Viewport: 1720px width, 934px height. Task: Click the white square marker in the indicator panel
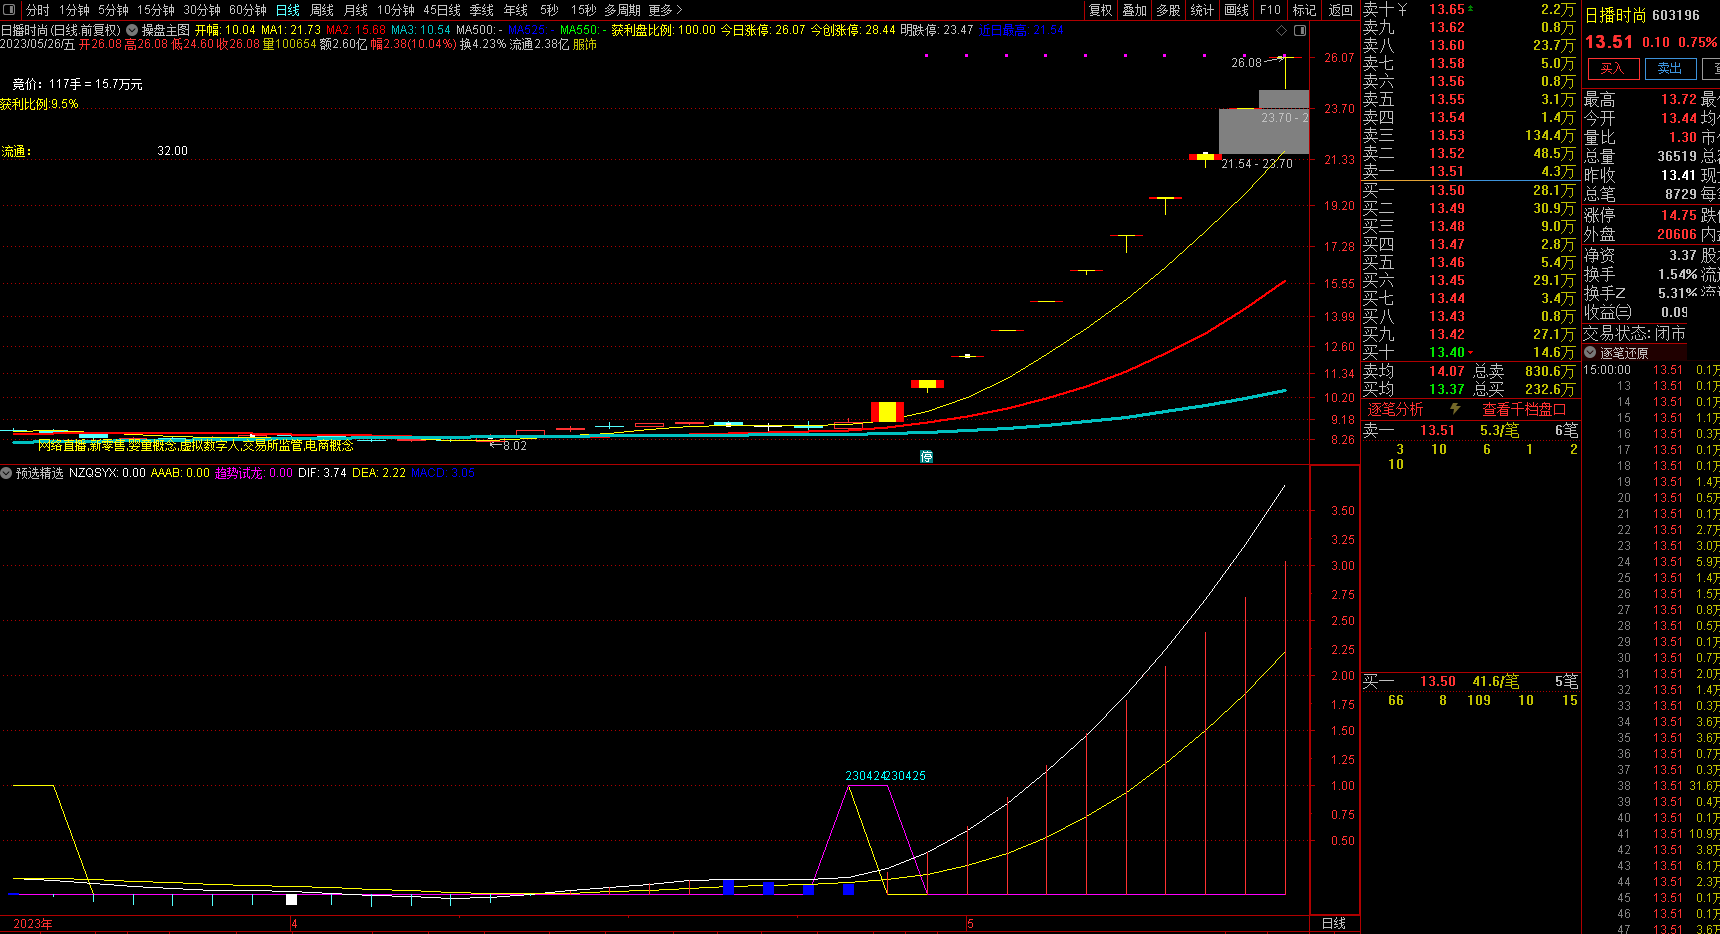pos(292,899)
